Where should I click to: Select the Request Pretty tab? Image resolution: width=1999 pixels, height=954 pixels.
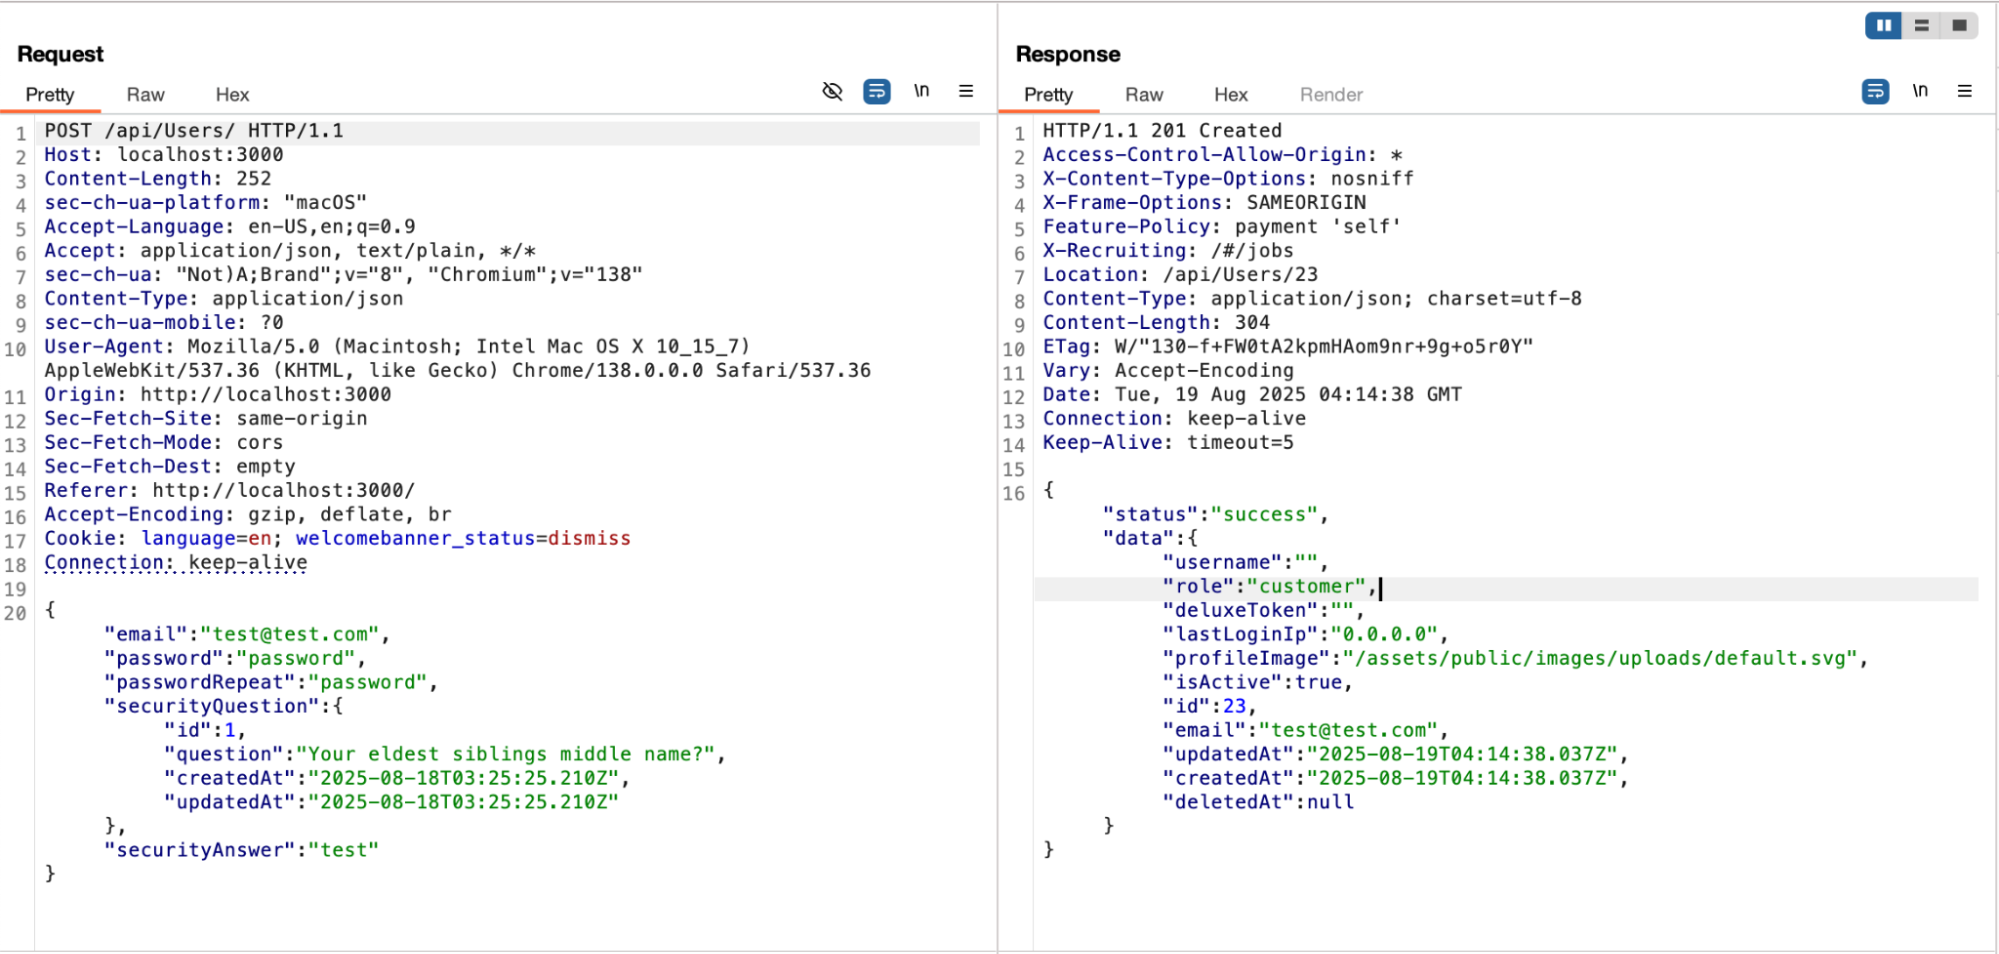[50, 95]
